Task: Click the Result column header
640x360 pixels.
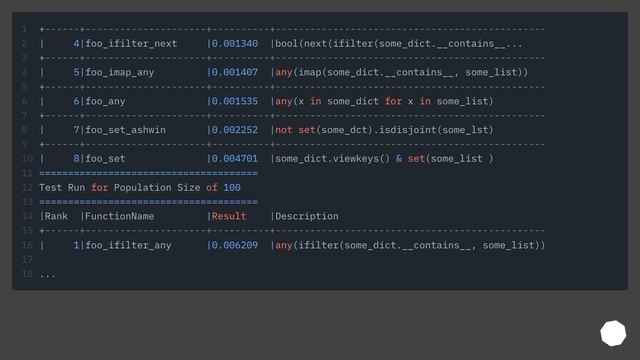Action: (229, 216)
